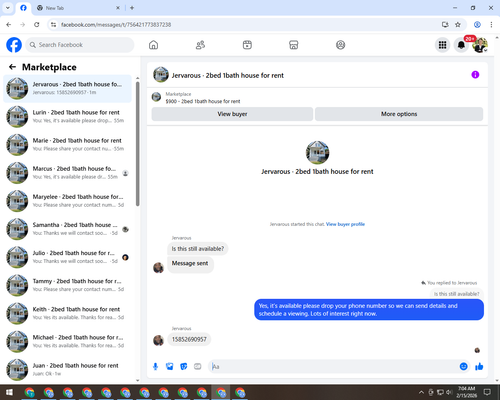Click the 'Message sent' bubble
The image size is (500, 400).
click(190, 264)
